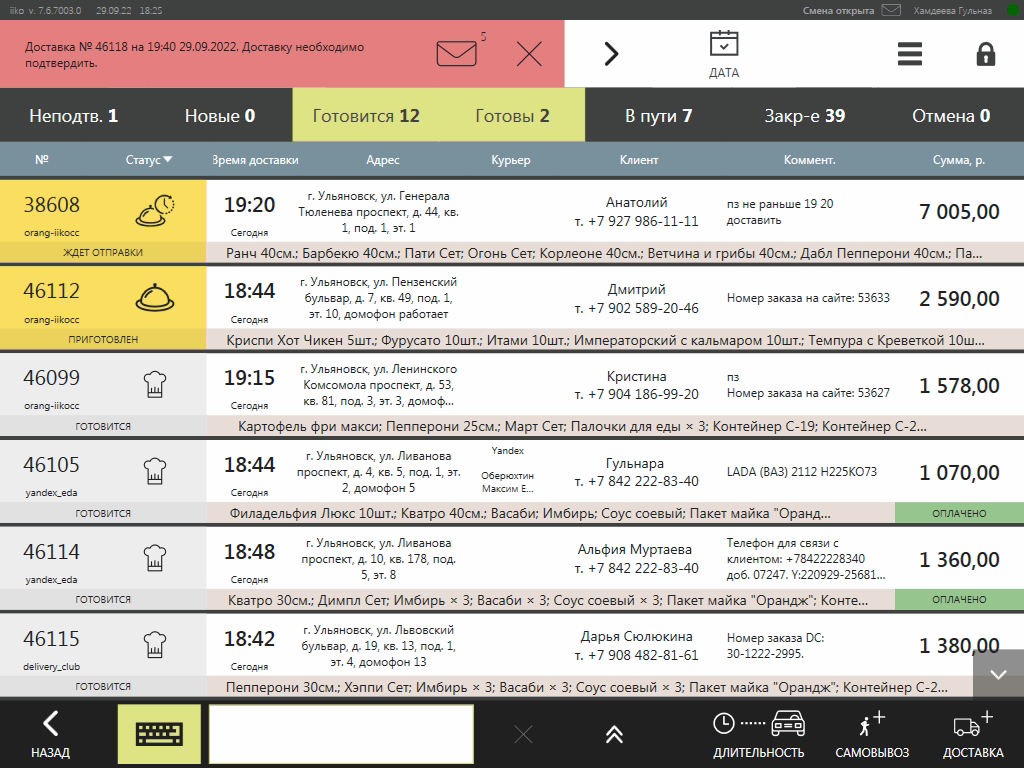Sort by the Статус column dropdown
This screenshot has width=1024, height=768.
tap(149, 160)
